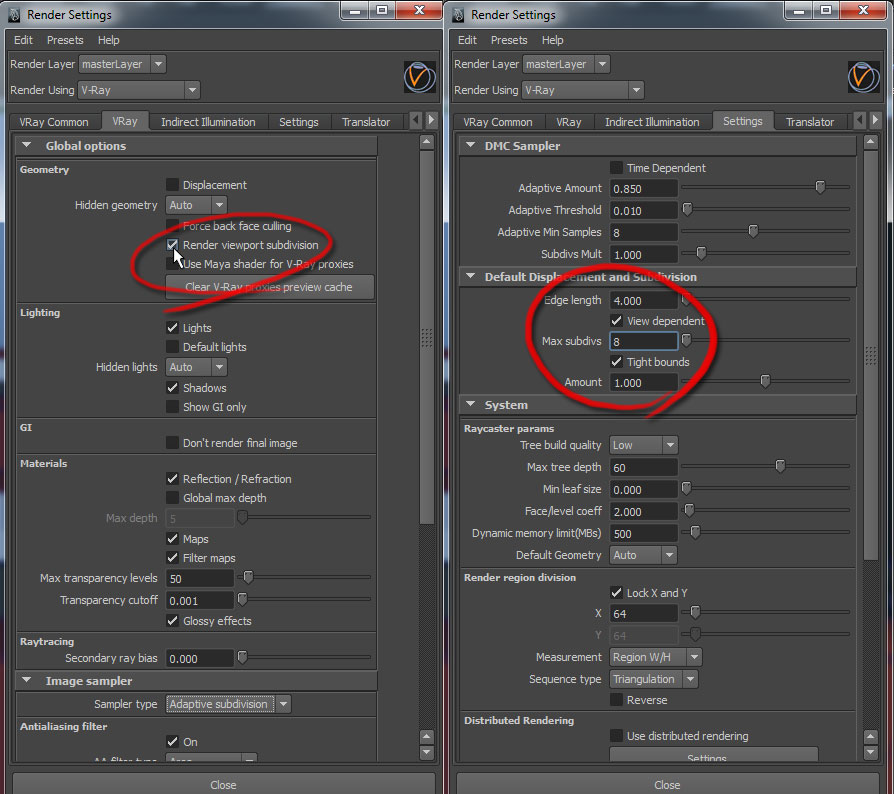Open Edit menu in left window
894x794 pixels.
pyautogui.click(x=23, y=40)
